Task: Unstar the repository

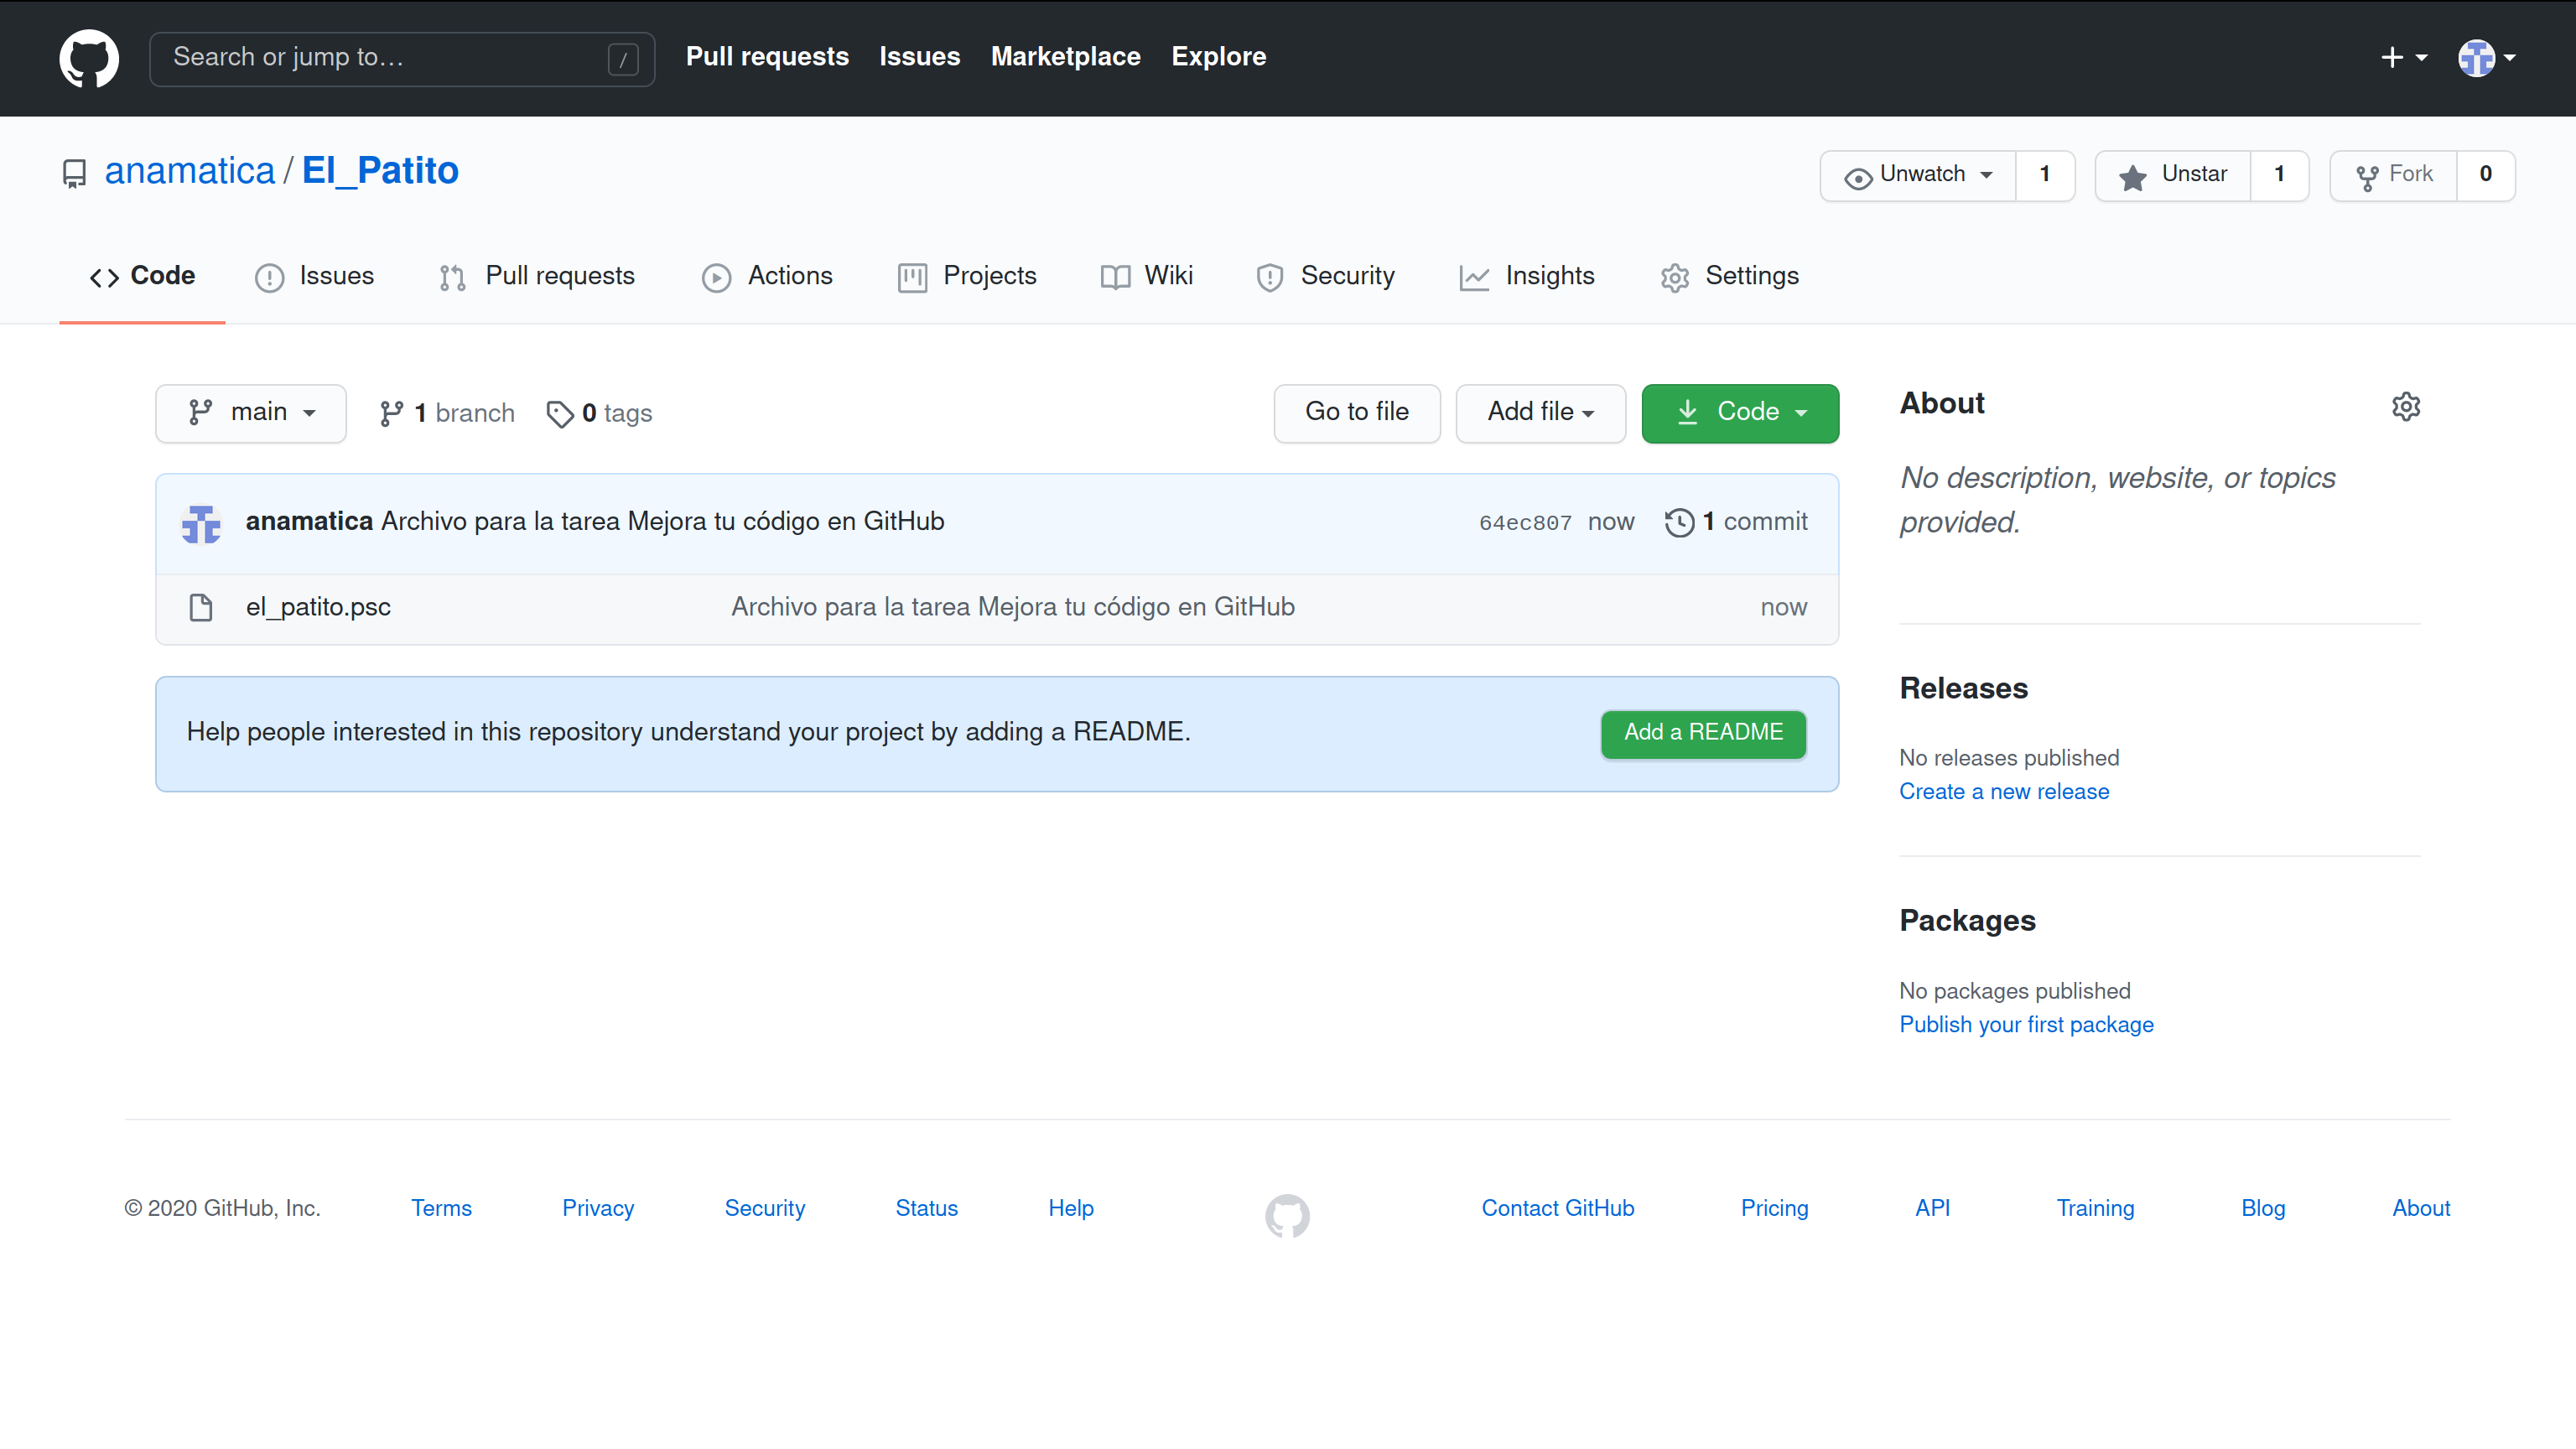Action: click(x=2173, y=175)
